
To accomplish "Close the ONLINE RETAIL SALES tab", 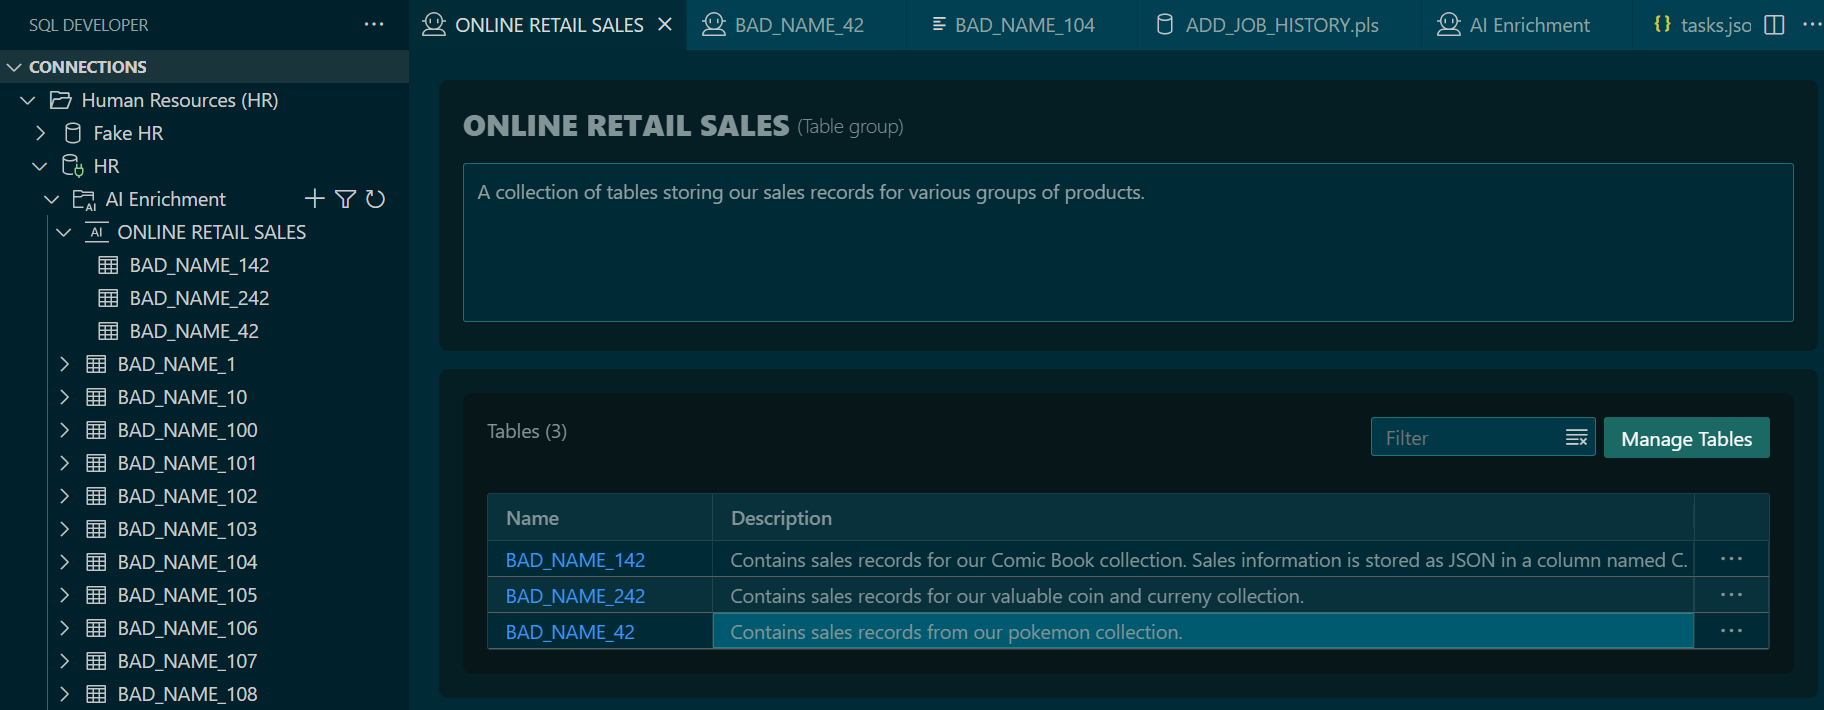I will pyautogui.click(x=665, y=25).
